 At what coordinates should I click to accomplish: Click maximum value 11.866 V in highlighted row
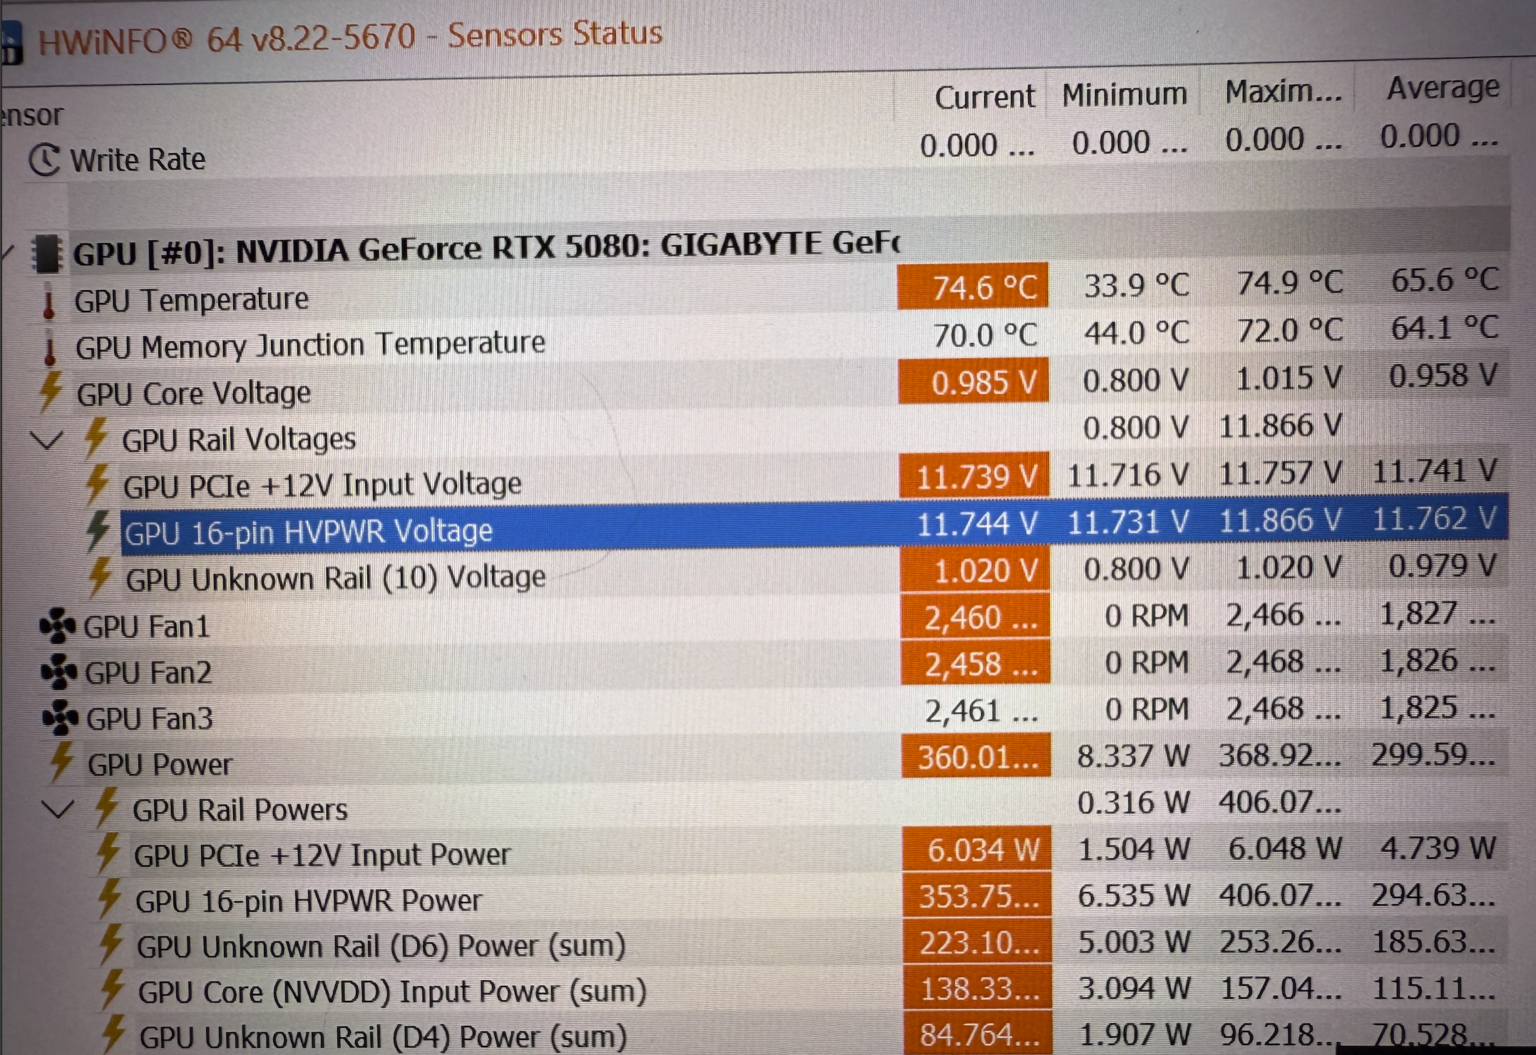point(1280,520)
